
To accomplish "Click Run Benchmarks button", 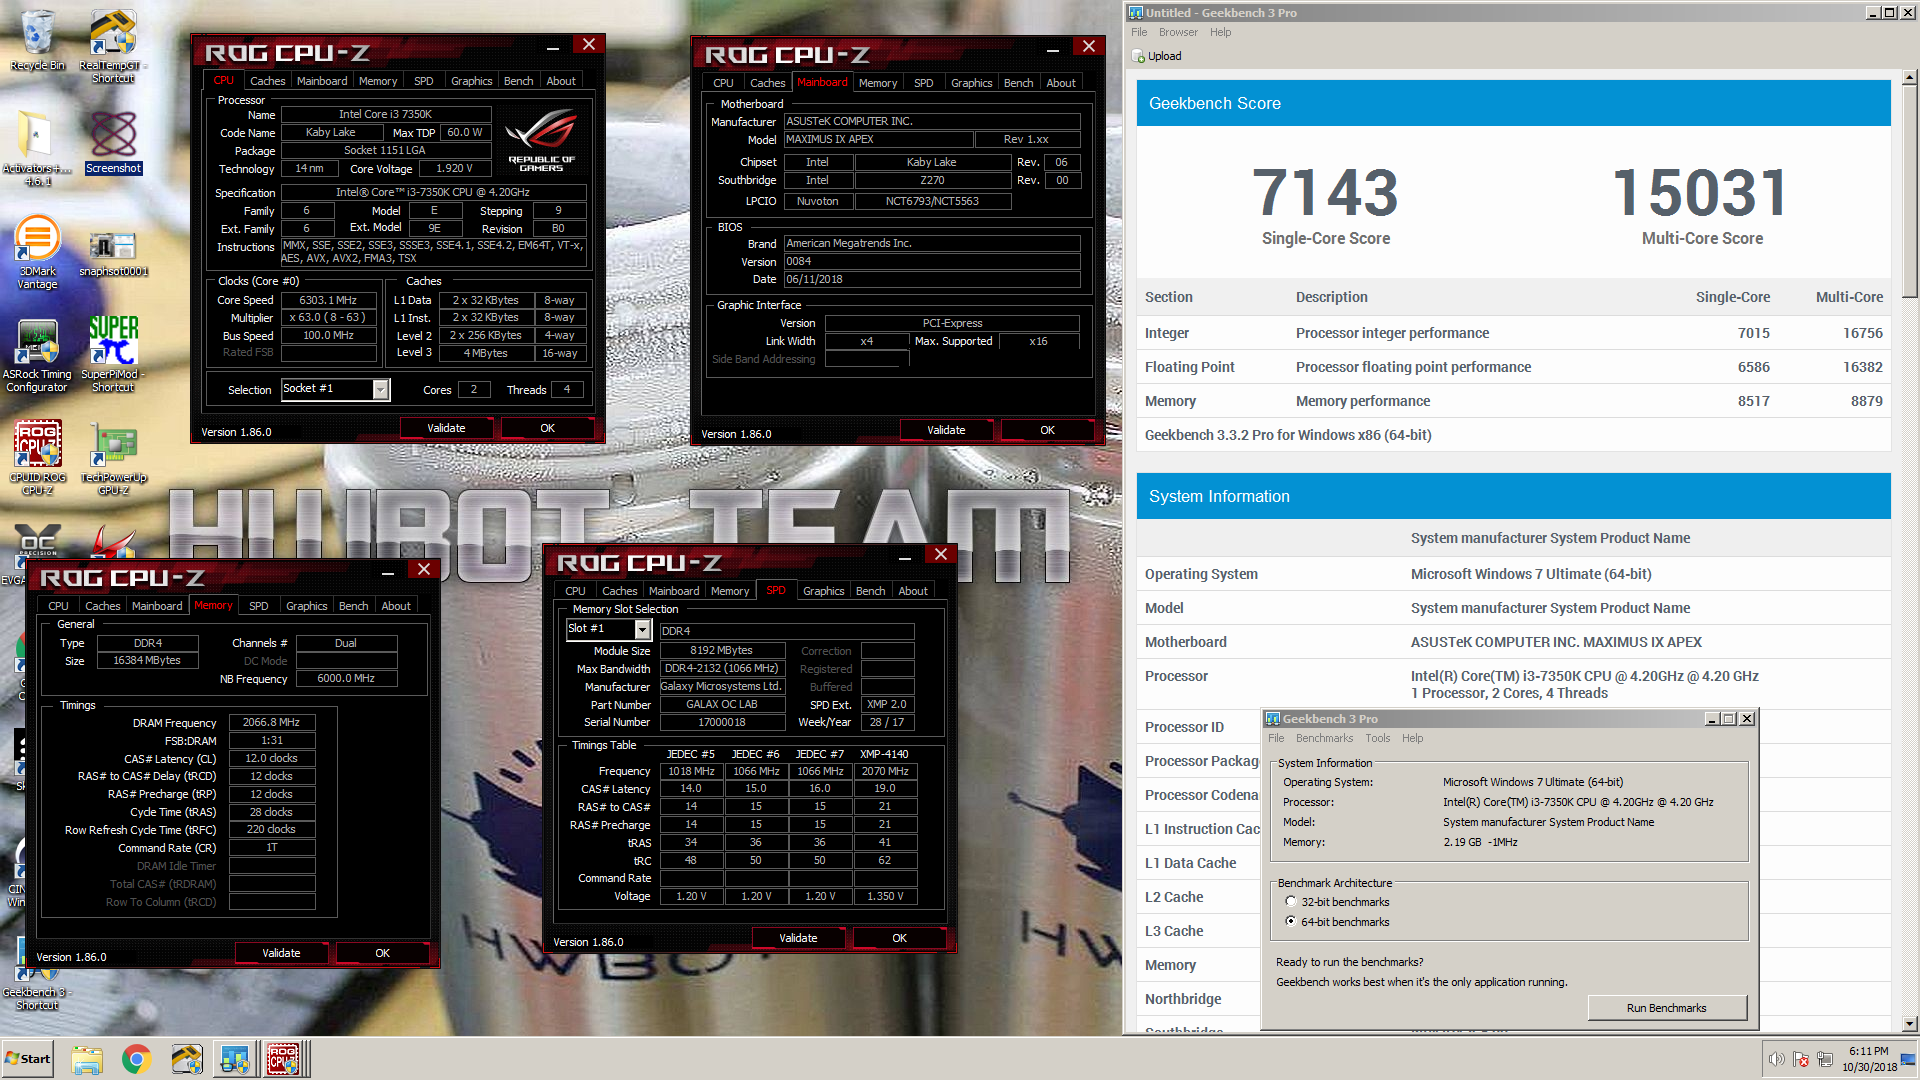I will pyautogui.click(x=1666, y=1008).
